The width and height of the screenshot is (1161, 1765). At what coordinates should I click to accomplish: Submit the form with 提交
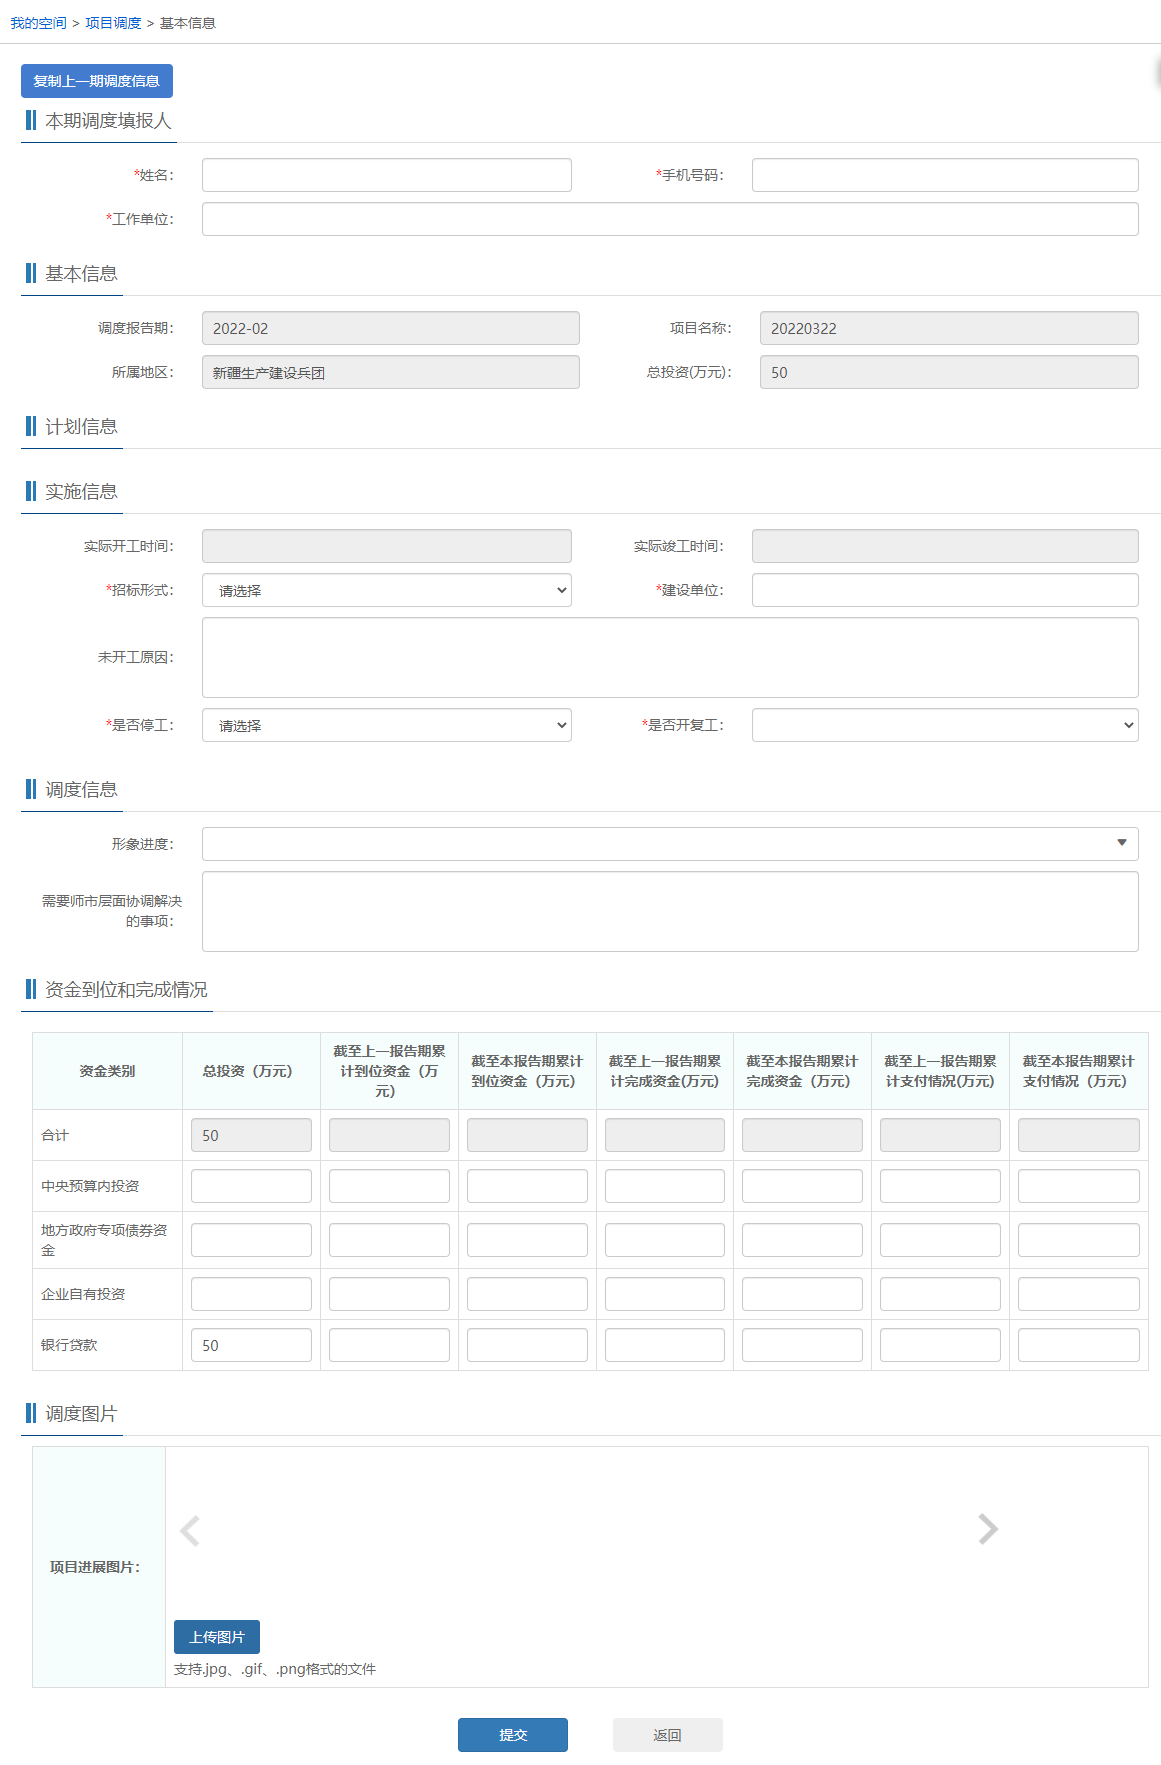512,1735
